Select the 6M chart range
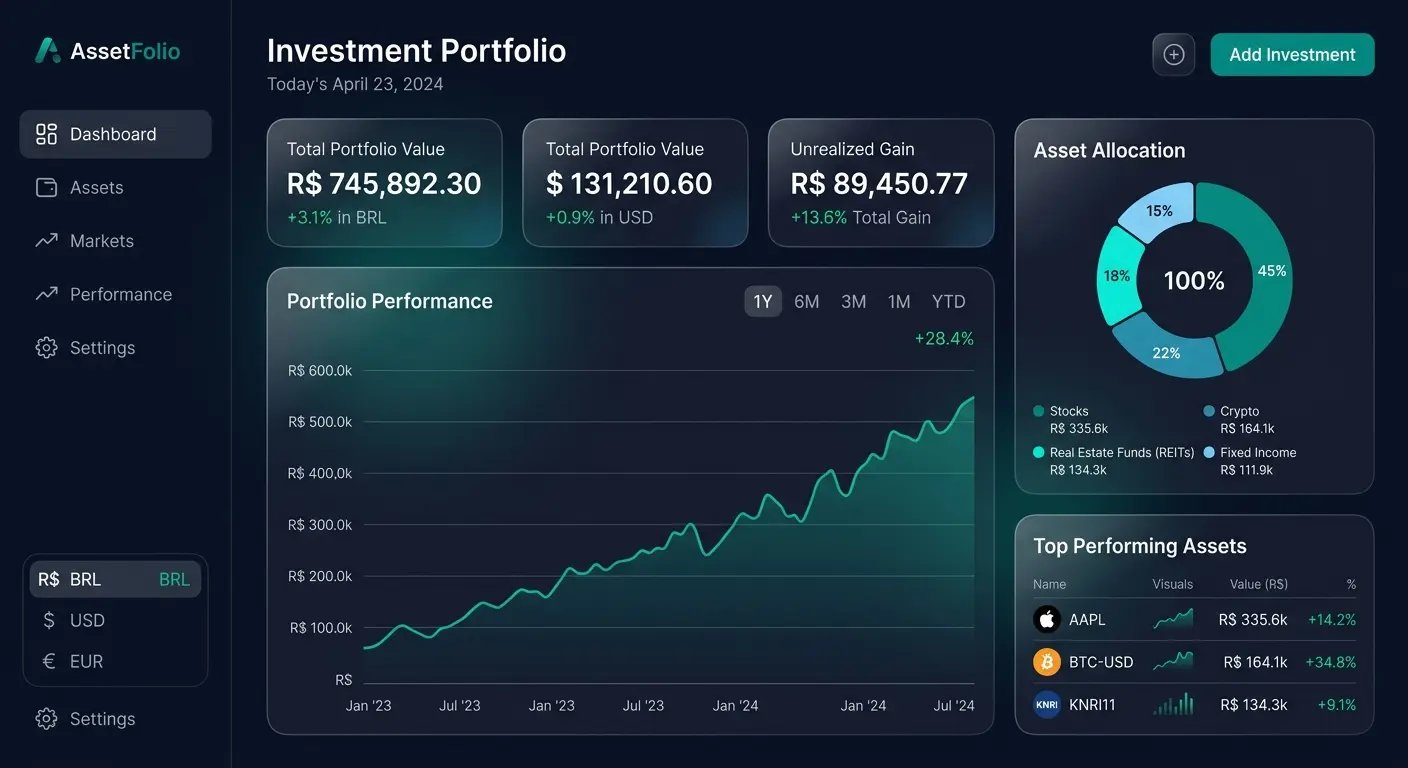Image resolution: width=1408 pixels, height=768 pixels. pyautogui.click(x=806, y=302)
